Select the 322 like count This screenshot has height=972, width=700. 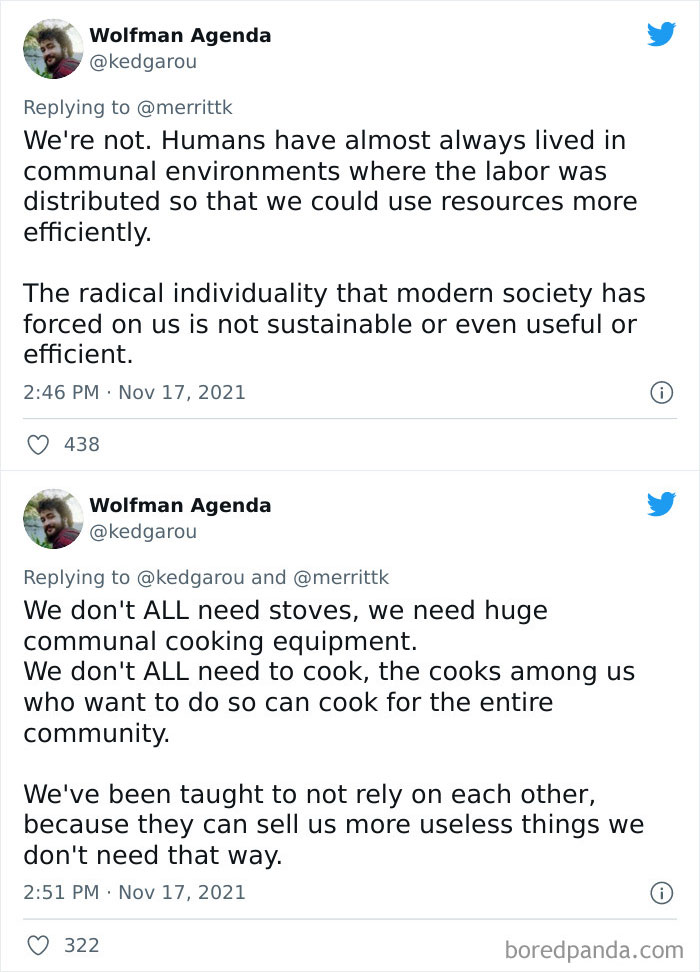(82, 946)
